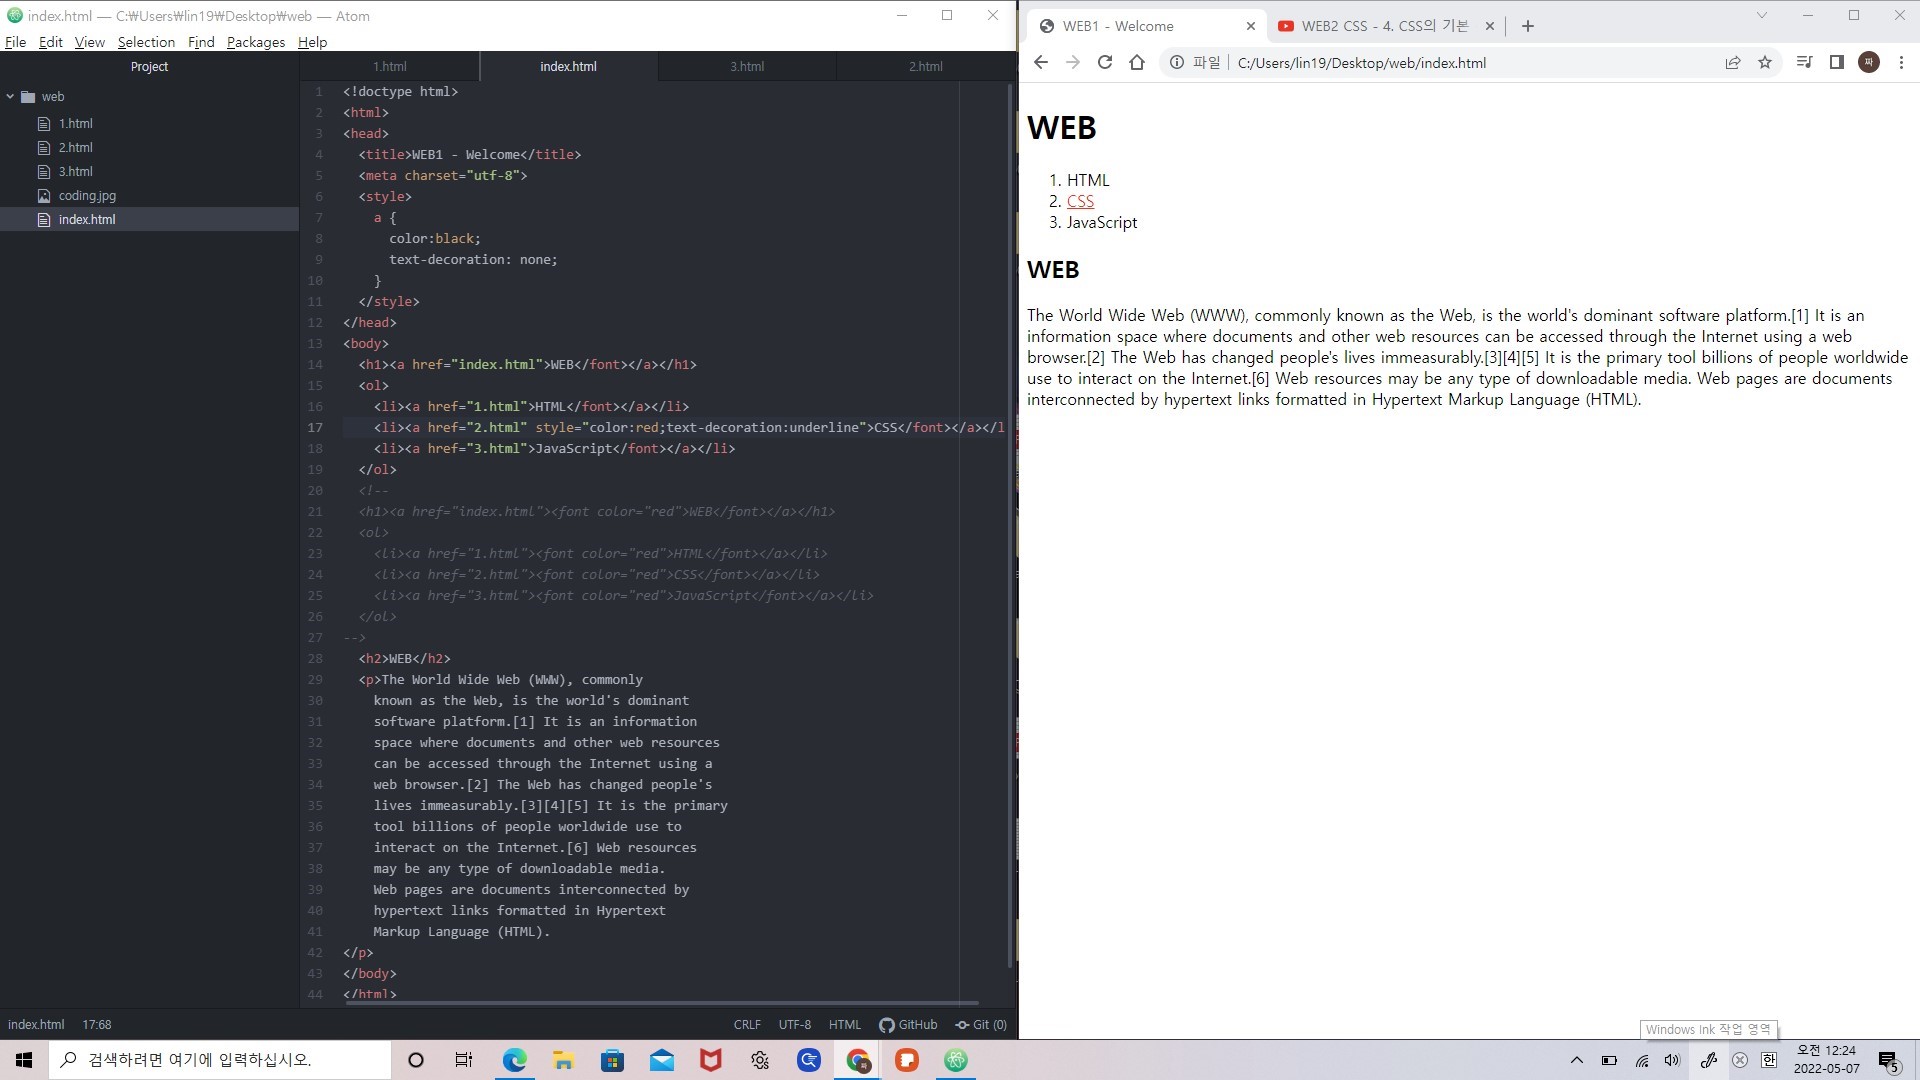1920x1080 pixels.
Task: Switch to the 3.html editor tab
Action: pos(746,66)
